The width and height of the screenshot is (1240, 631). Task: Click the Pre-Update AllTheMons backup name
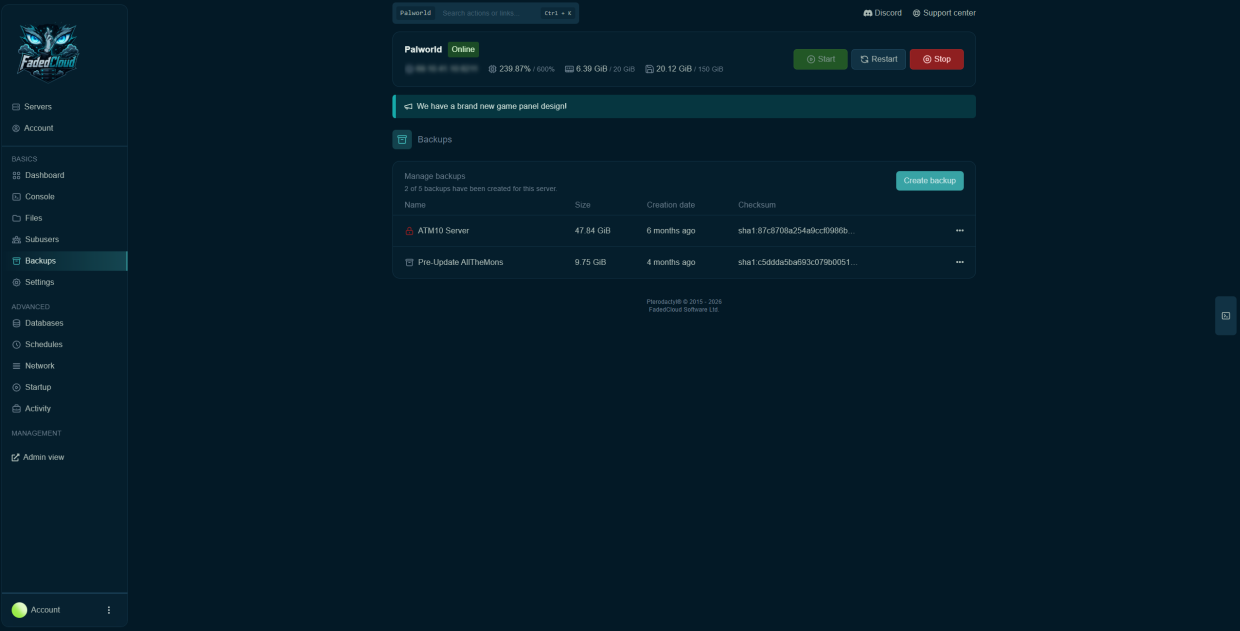[461, 262]
